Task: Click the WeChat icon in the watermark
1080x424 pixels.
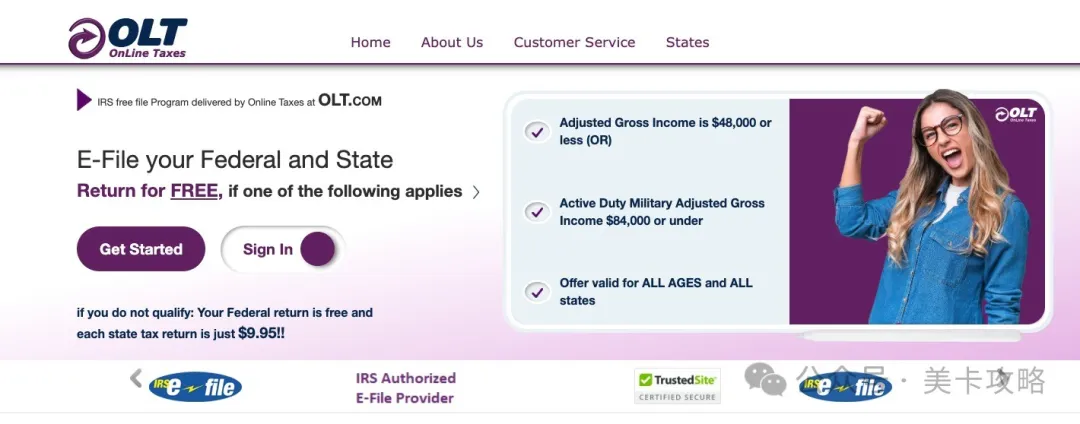Action: click(x=765, y=379)
